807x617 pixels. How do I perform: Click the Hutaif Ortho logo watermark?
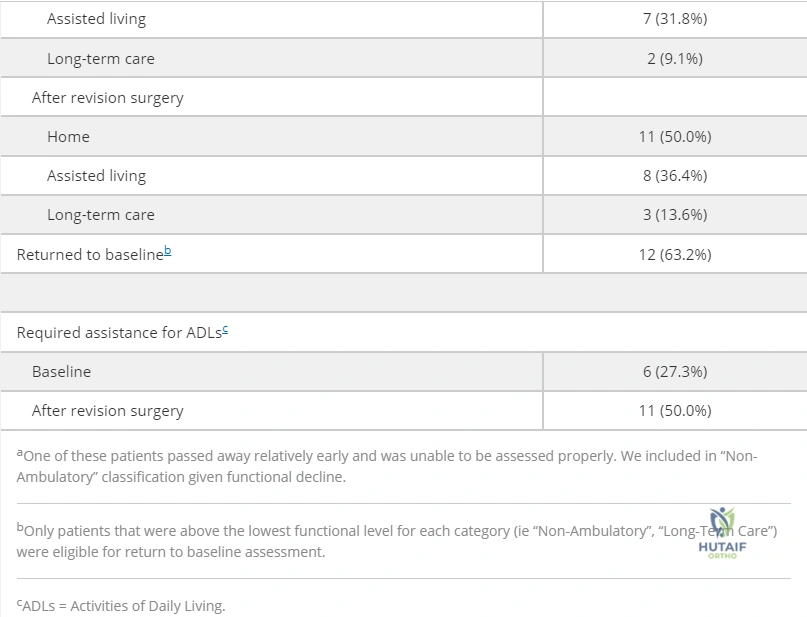click(722, 533)
